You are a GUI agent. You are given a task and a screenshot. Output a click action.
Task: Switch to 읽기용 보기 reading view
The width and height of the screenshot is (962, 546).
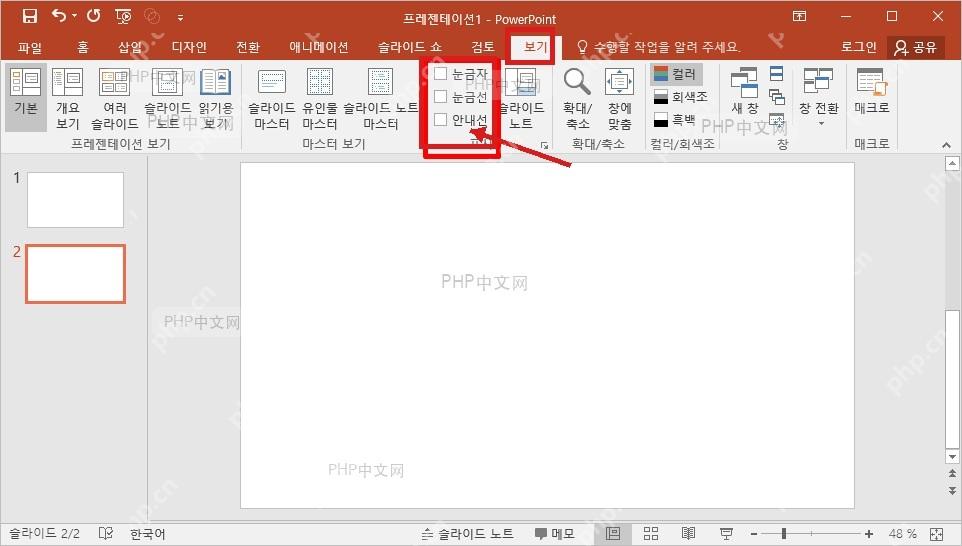tap(216, 98)
